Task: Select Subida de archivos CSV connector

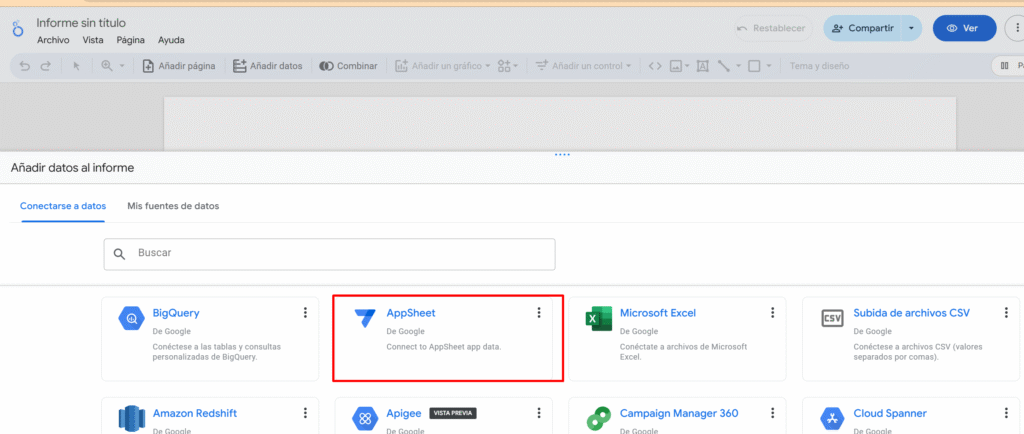Action: click(x=913, y=339)
